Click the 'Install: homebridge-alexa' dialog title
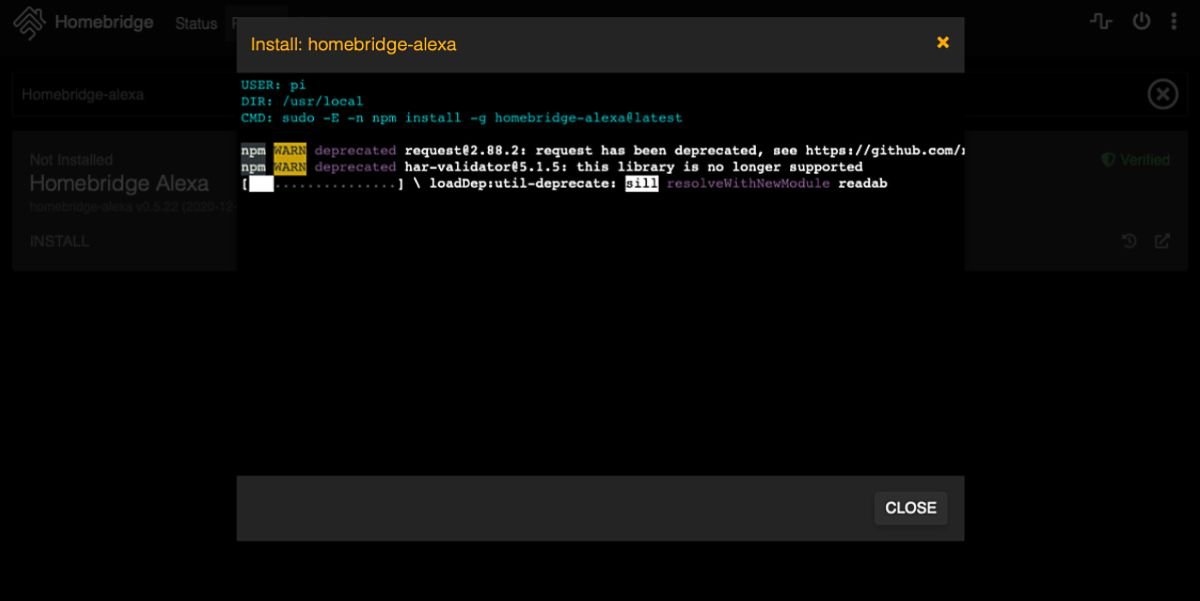The image size is (1200, 601). [x=353, y=44]
